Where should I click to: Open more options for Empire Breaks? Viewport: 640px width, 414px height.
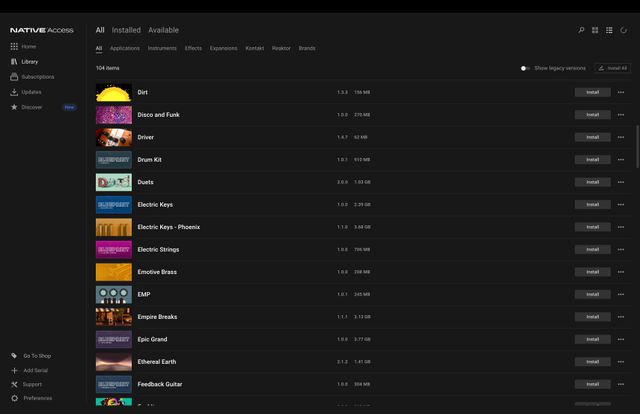[621, 317]
